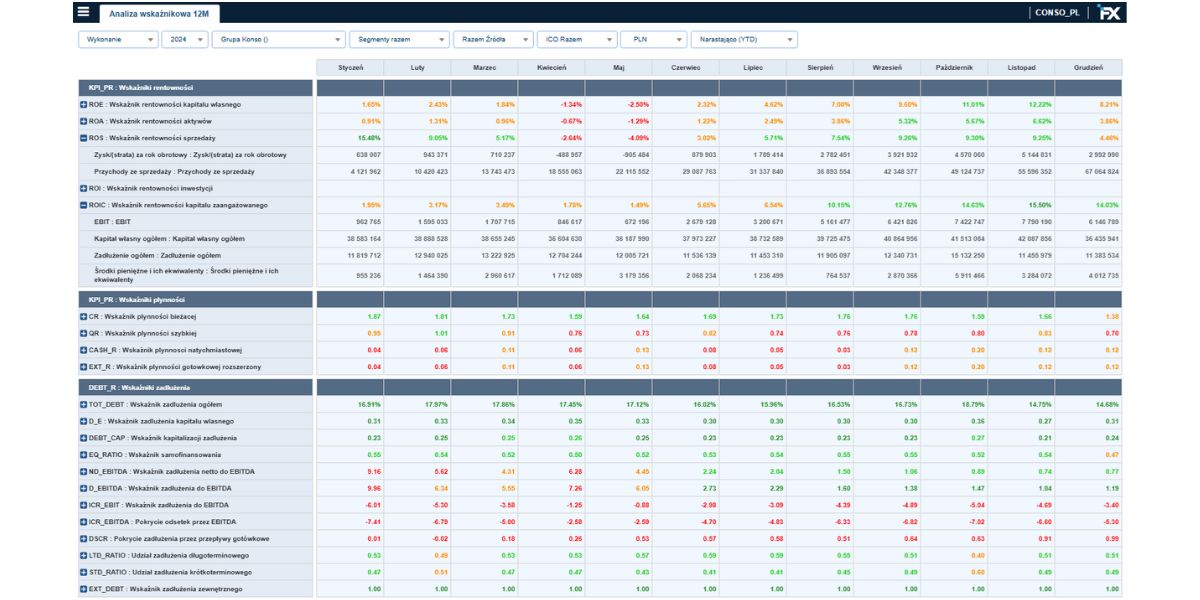
Task: Click the Listopad column header
Action: pos(1021,67)
